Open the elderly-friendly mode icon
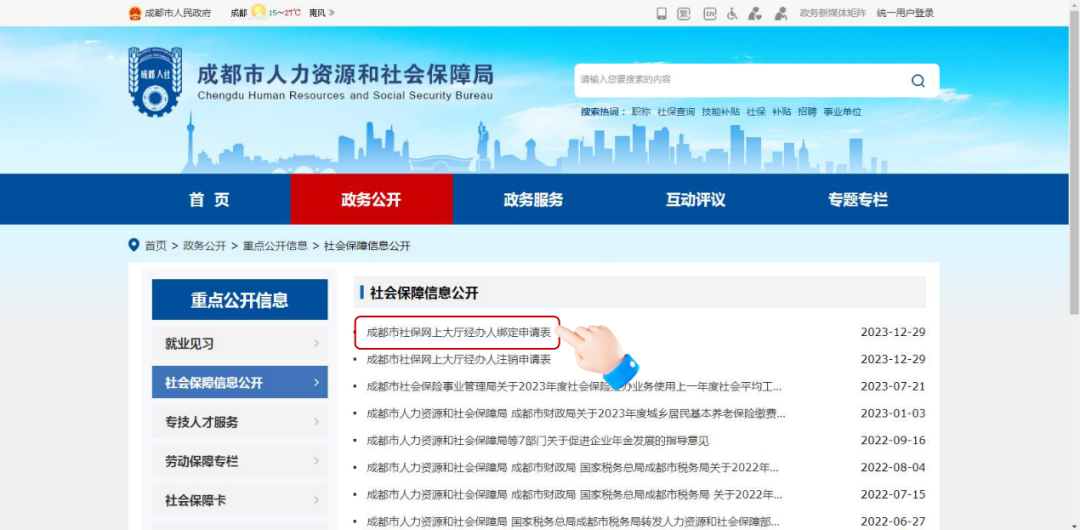The width and height of the screenshot is (1080, 530). click(x=780, y=13)
